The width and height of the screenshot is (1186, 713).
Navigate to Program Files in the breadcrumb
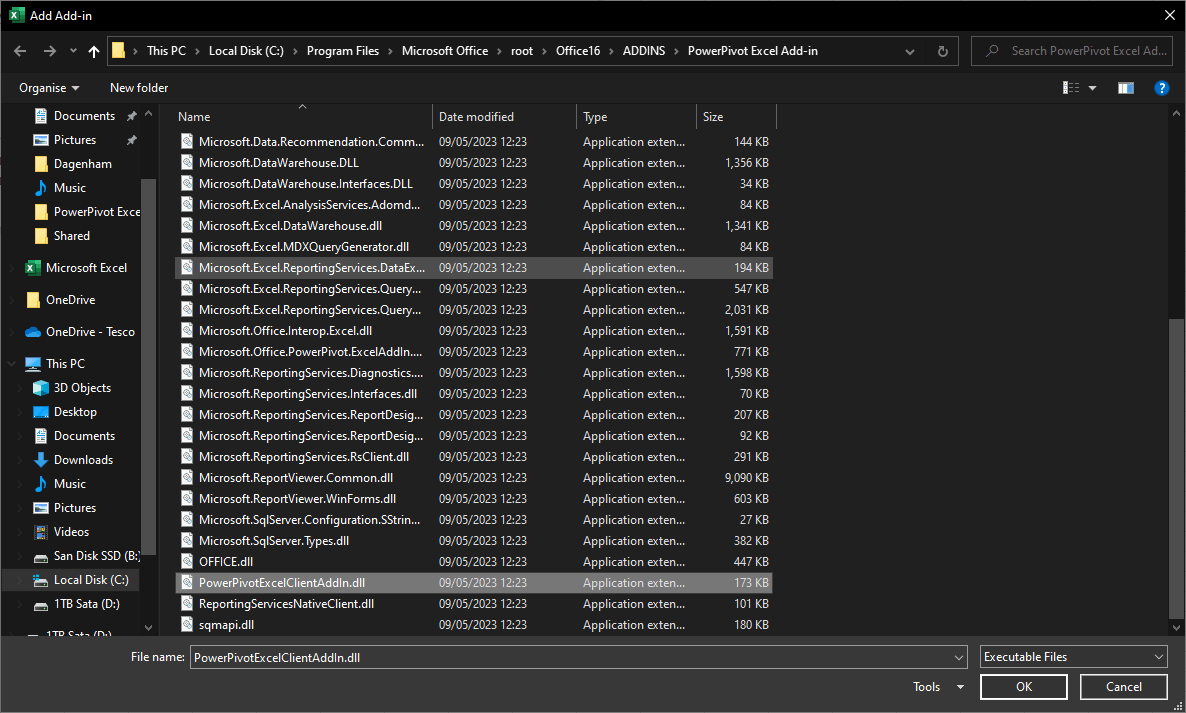click(x=343, y=51)
